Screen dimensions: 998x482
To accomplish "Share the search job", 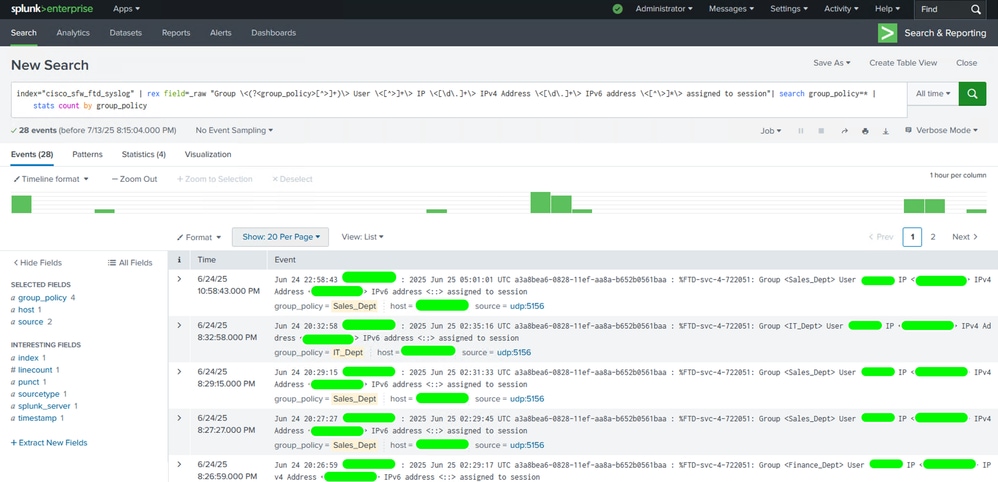I will [844, 131].
